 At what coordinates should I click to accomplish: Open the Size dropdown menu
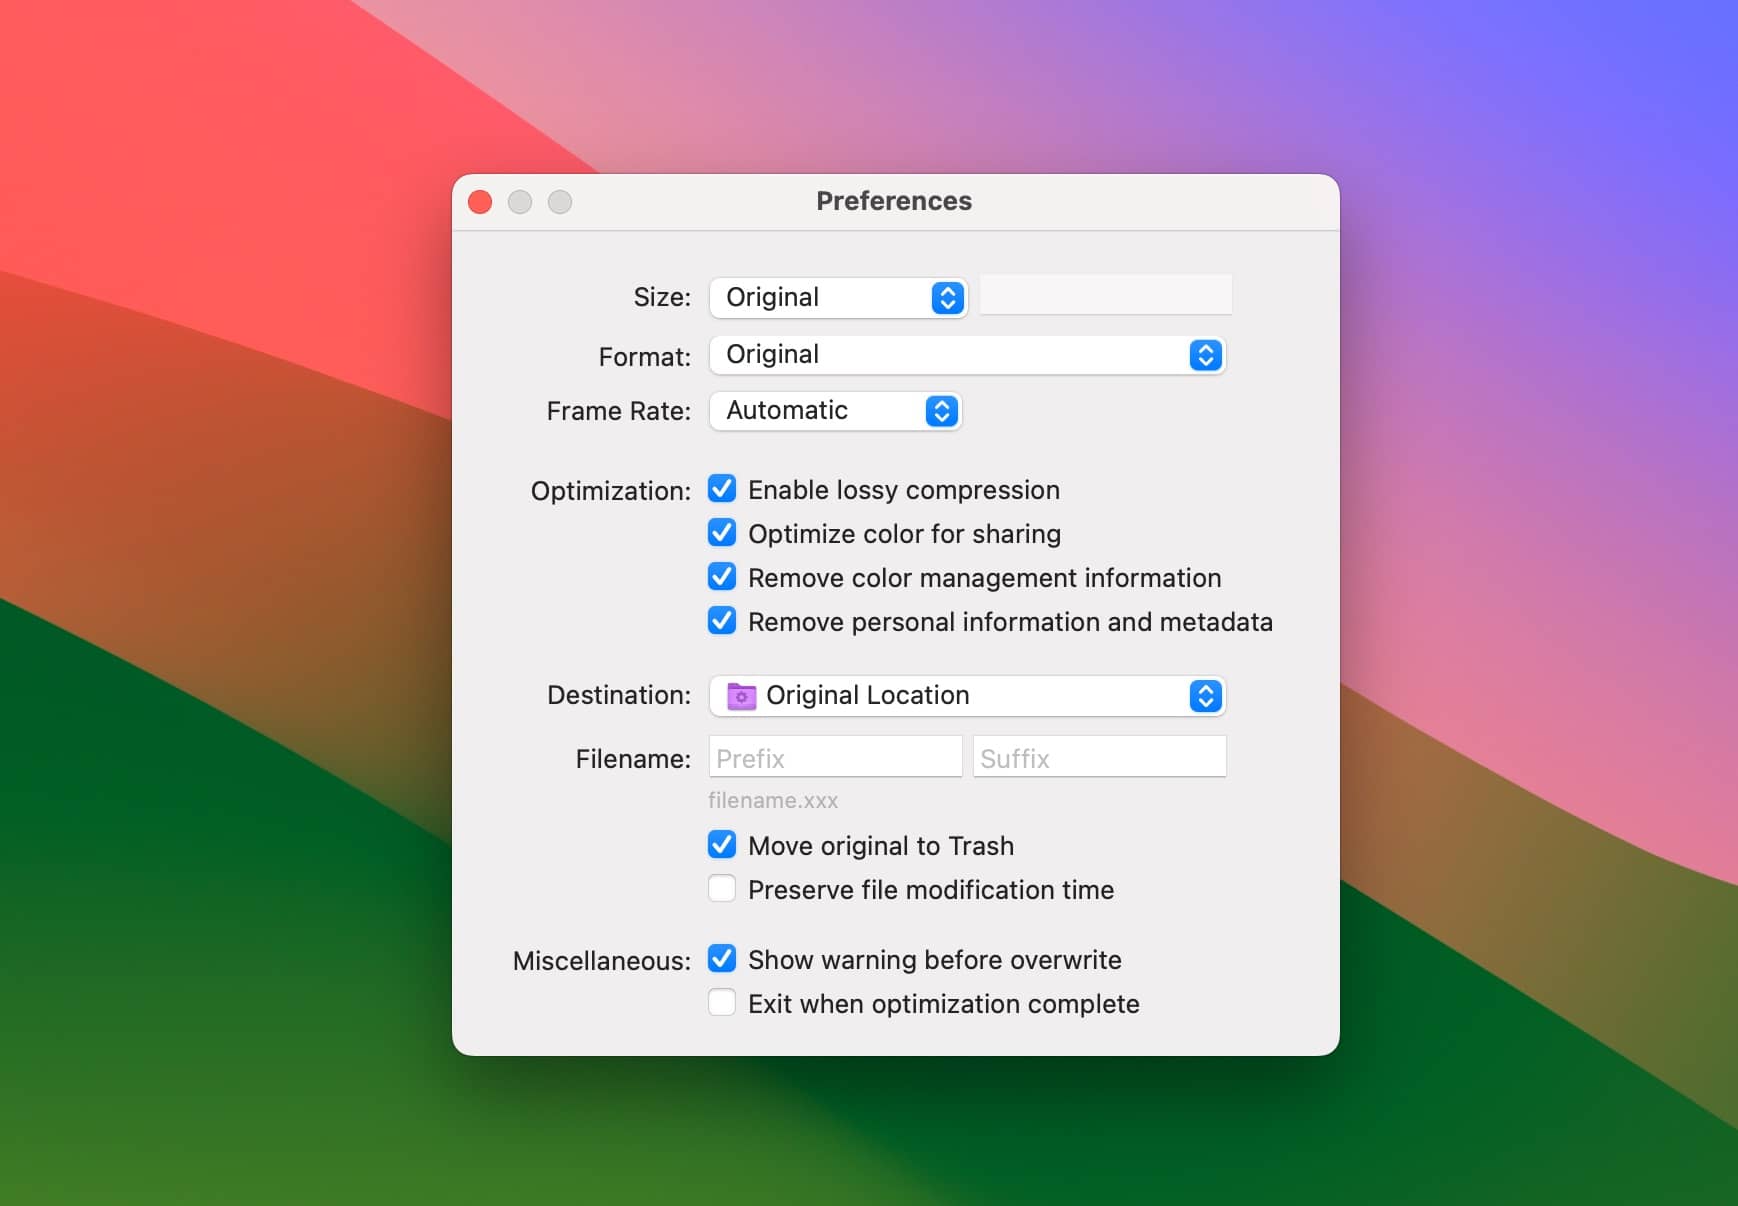click(x=837, y=298)
